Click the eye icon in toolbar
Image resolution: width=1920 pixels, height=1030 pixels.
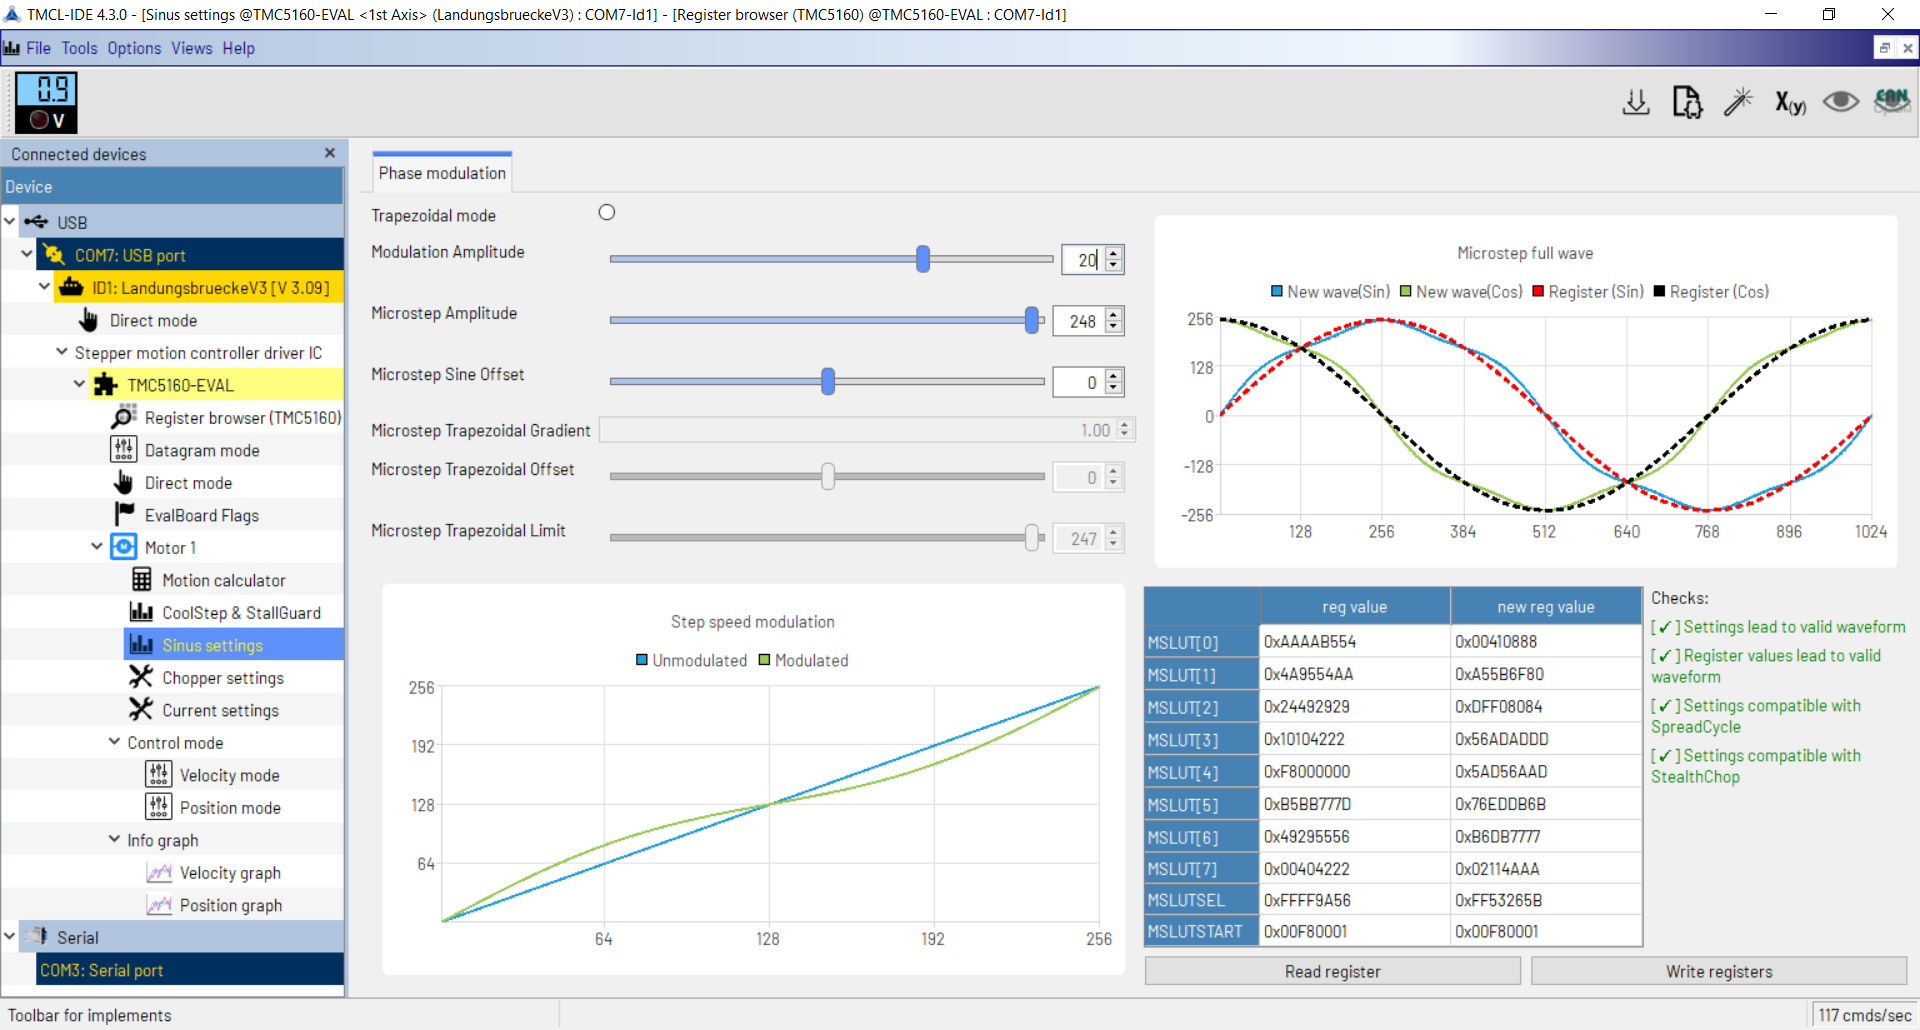tap(1841, 102)
